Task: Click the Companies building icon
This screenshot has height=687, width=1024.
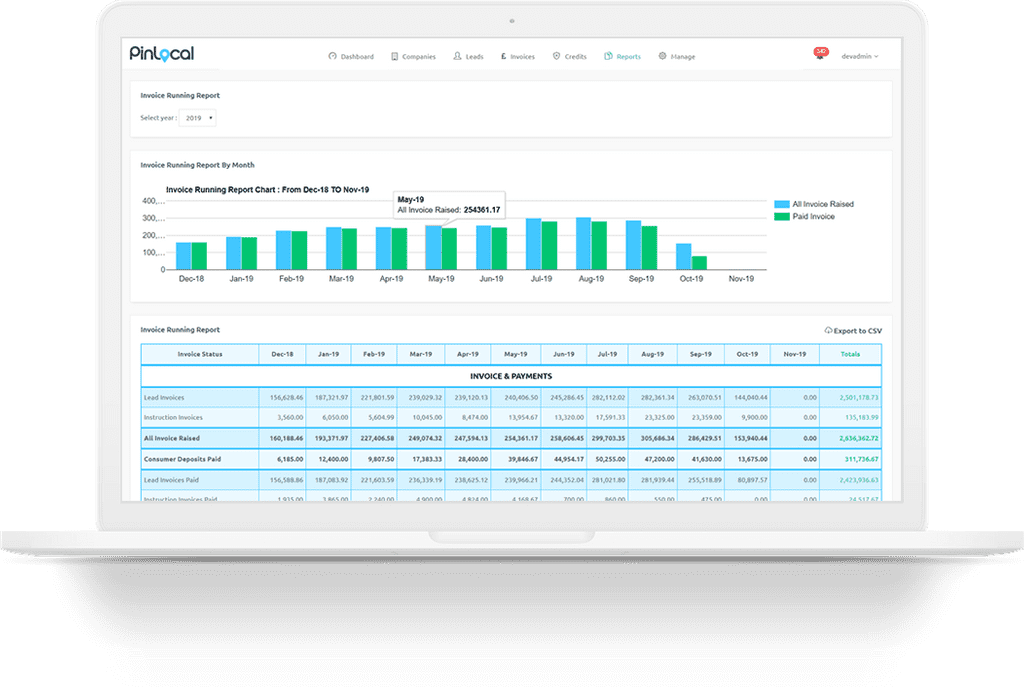Action: (x=395, y=57)
